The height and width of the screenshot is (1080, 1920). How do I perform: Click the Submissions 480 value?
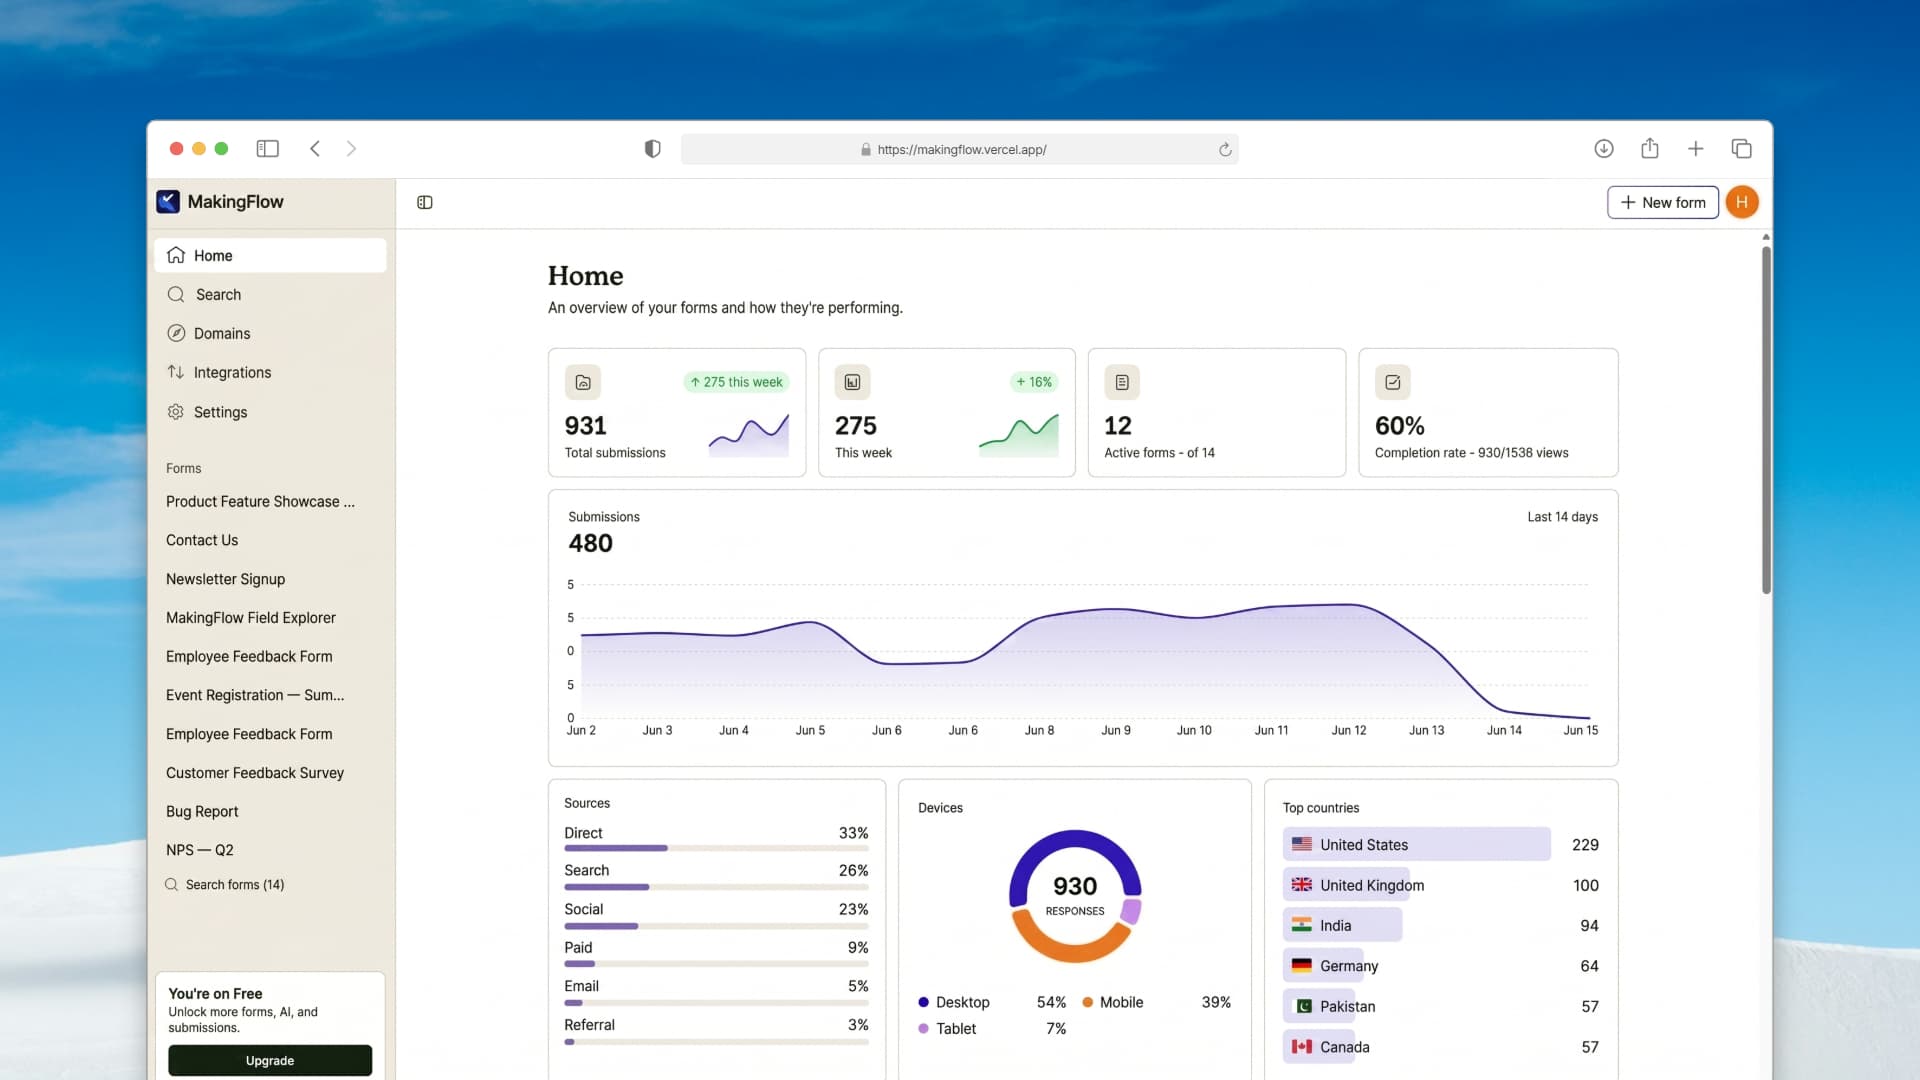tap(590, 543)
